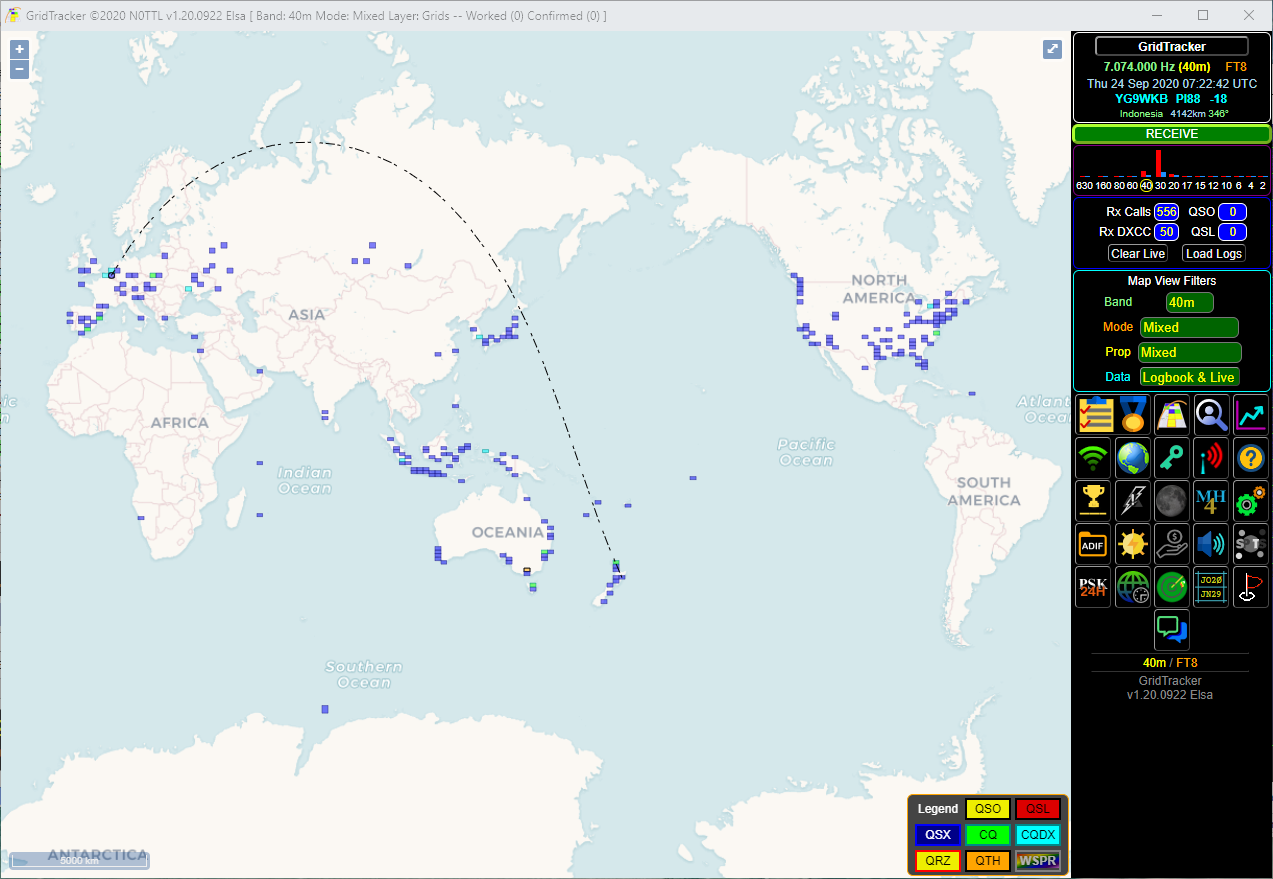The height and width of the screenshot is (879, 1273).
Task: Open the PSK 24H reports icon
Action: (1094, 588)
